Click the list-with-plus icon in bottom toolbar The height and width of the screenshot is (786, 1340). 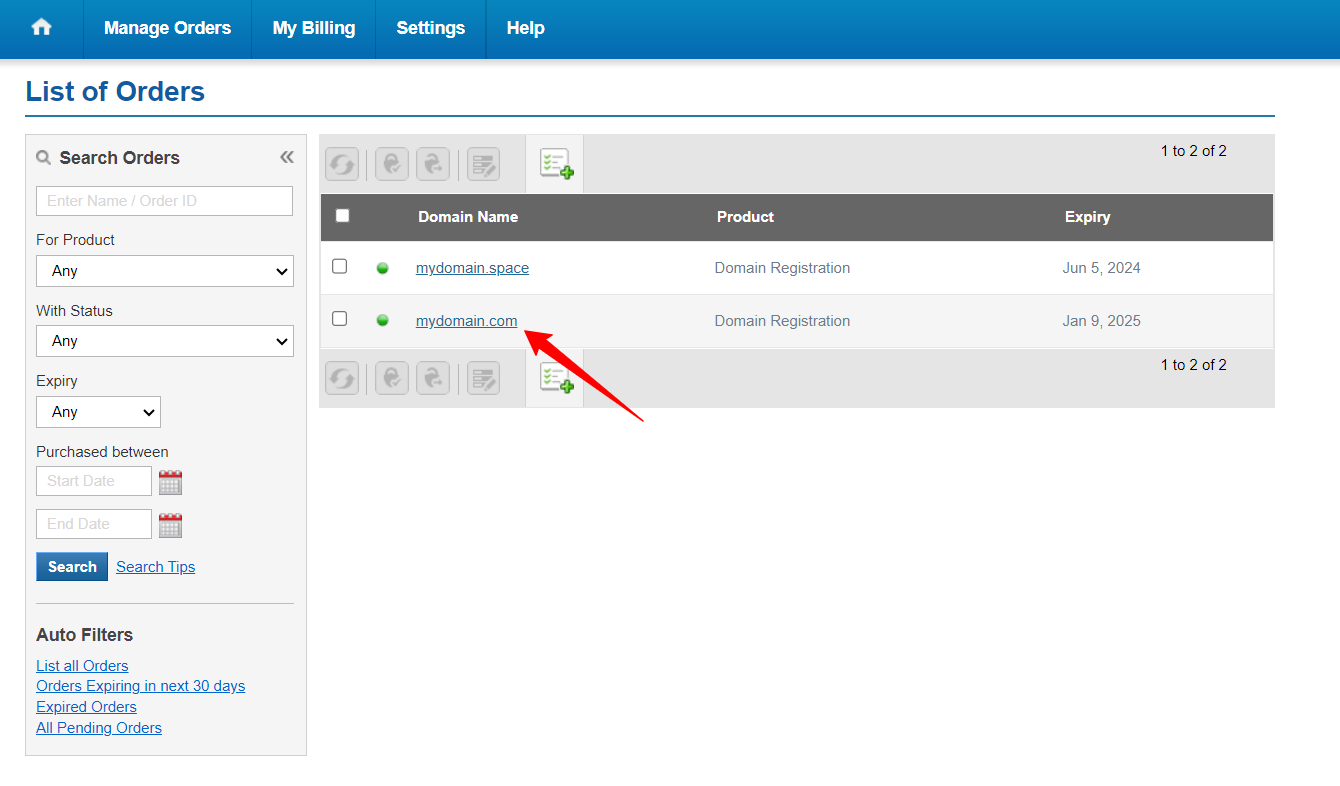click(x=556, y=378)
